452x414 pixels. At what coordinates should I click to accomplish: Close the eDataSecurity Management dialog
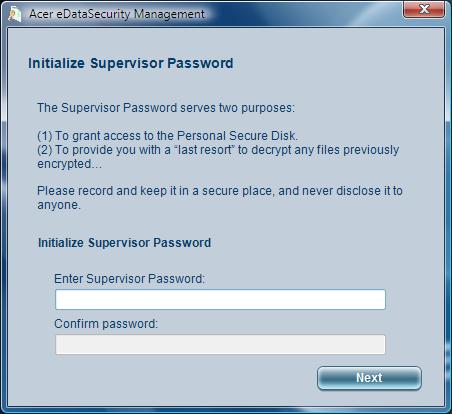coord(424,9)
